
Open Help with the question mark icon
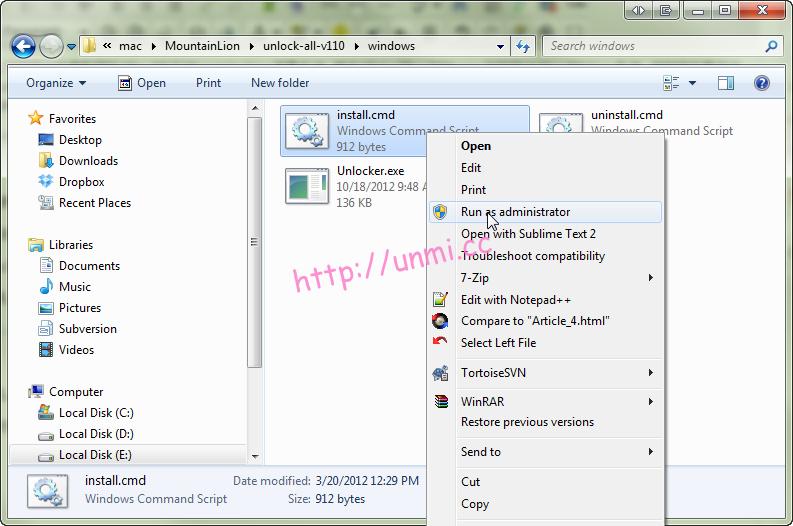point(762,83)
